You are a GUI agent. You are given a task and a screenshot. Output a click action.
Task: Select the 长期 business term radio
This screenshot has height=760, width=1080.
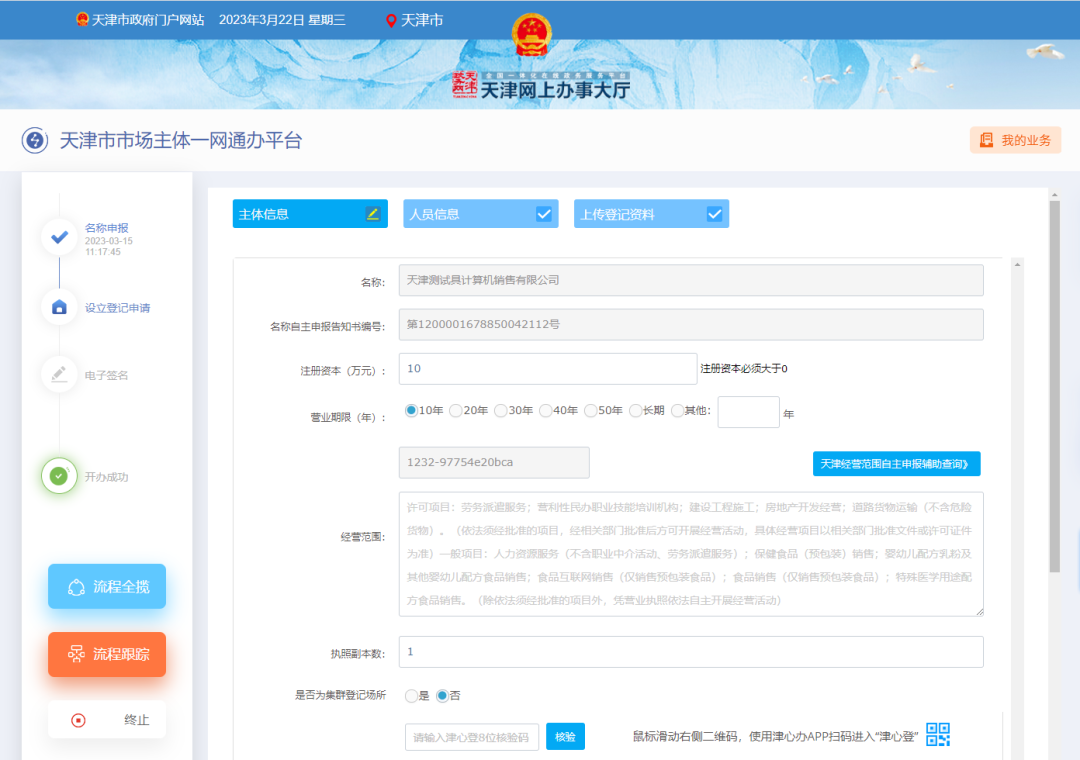636,411
